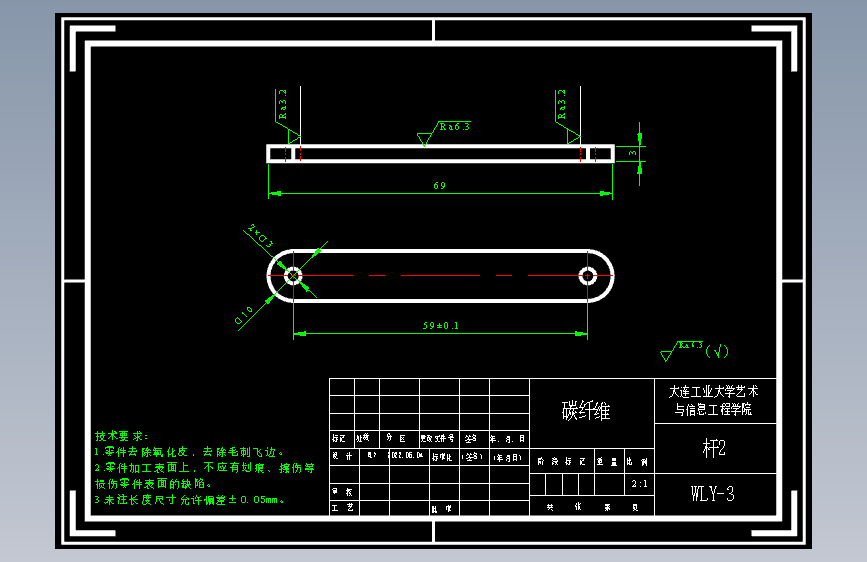The width and height of the screenshot is (867, 562).
Task: Select the 59±0.1 hole spacing dimension
Action: click(x=441, y=326)
